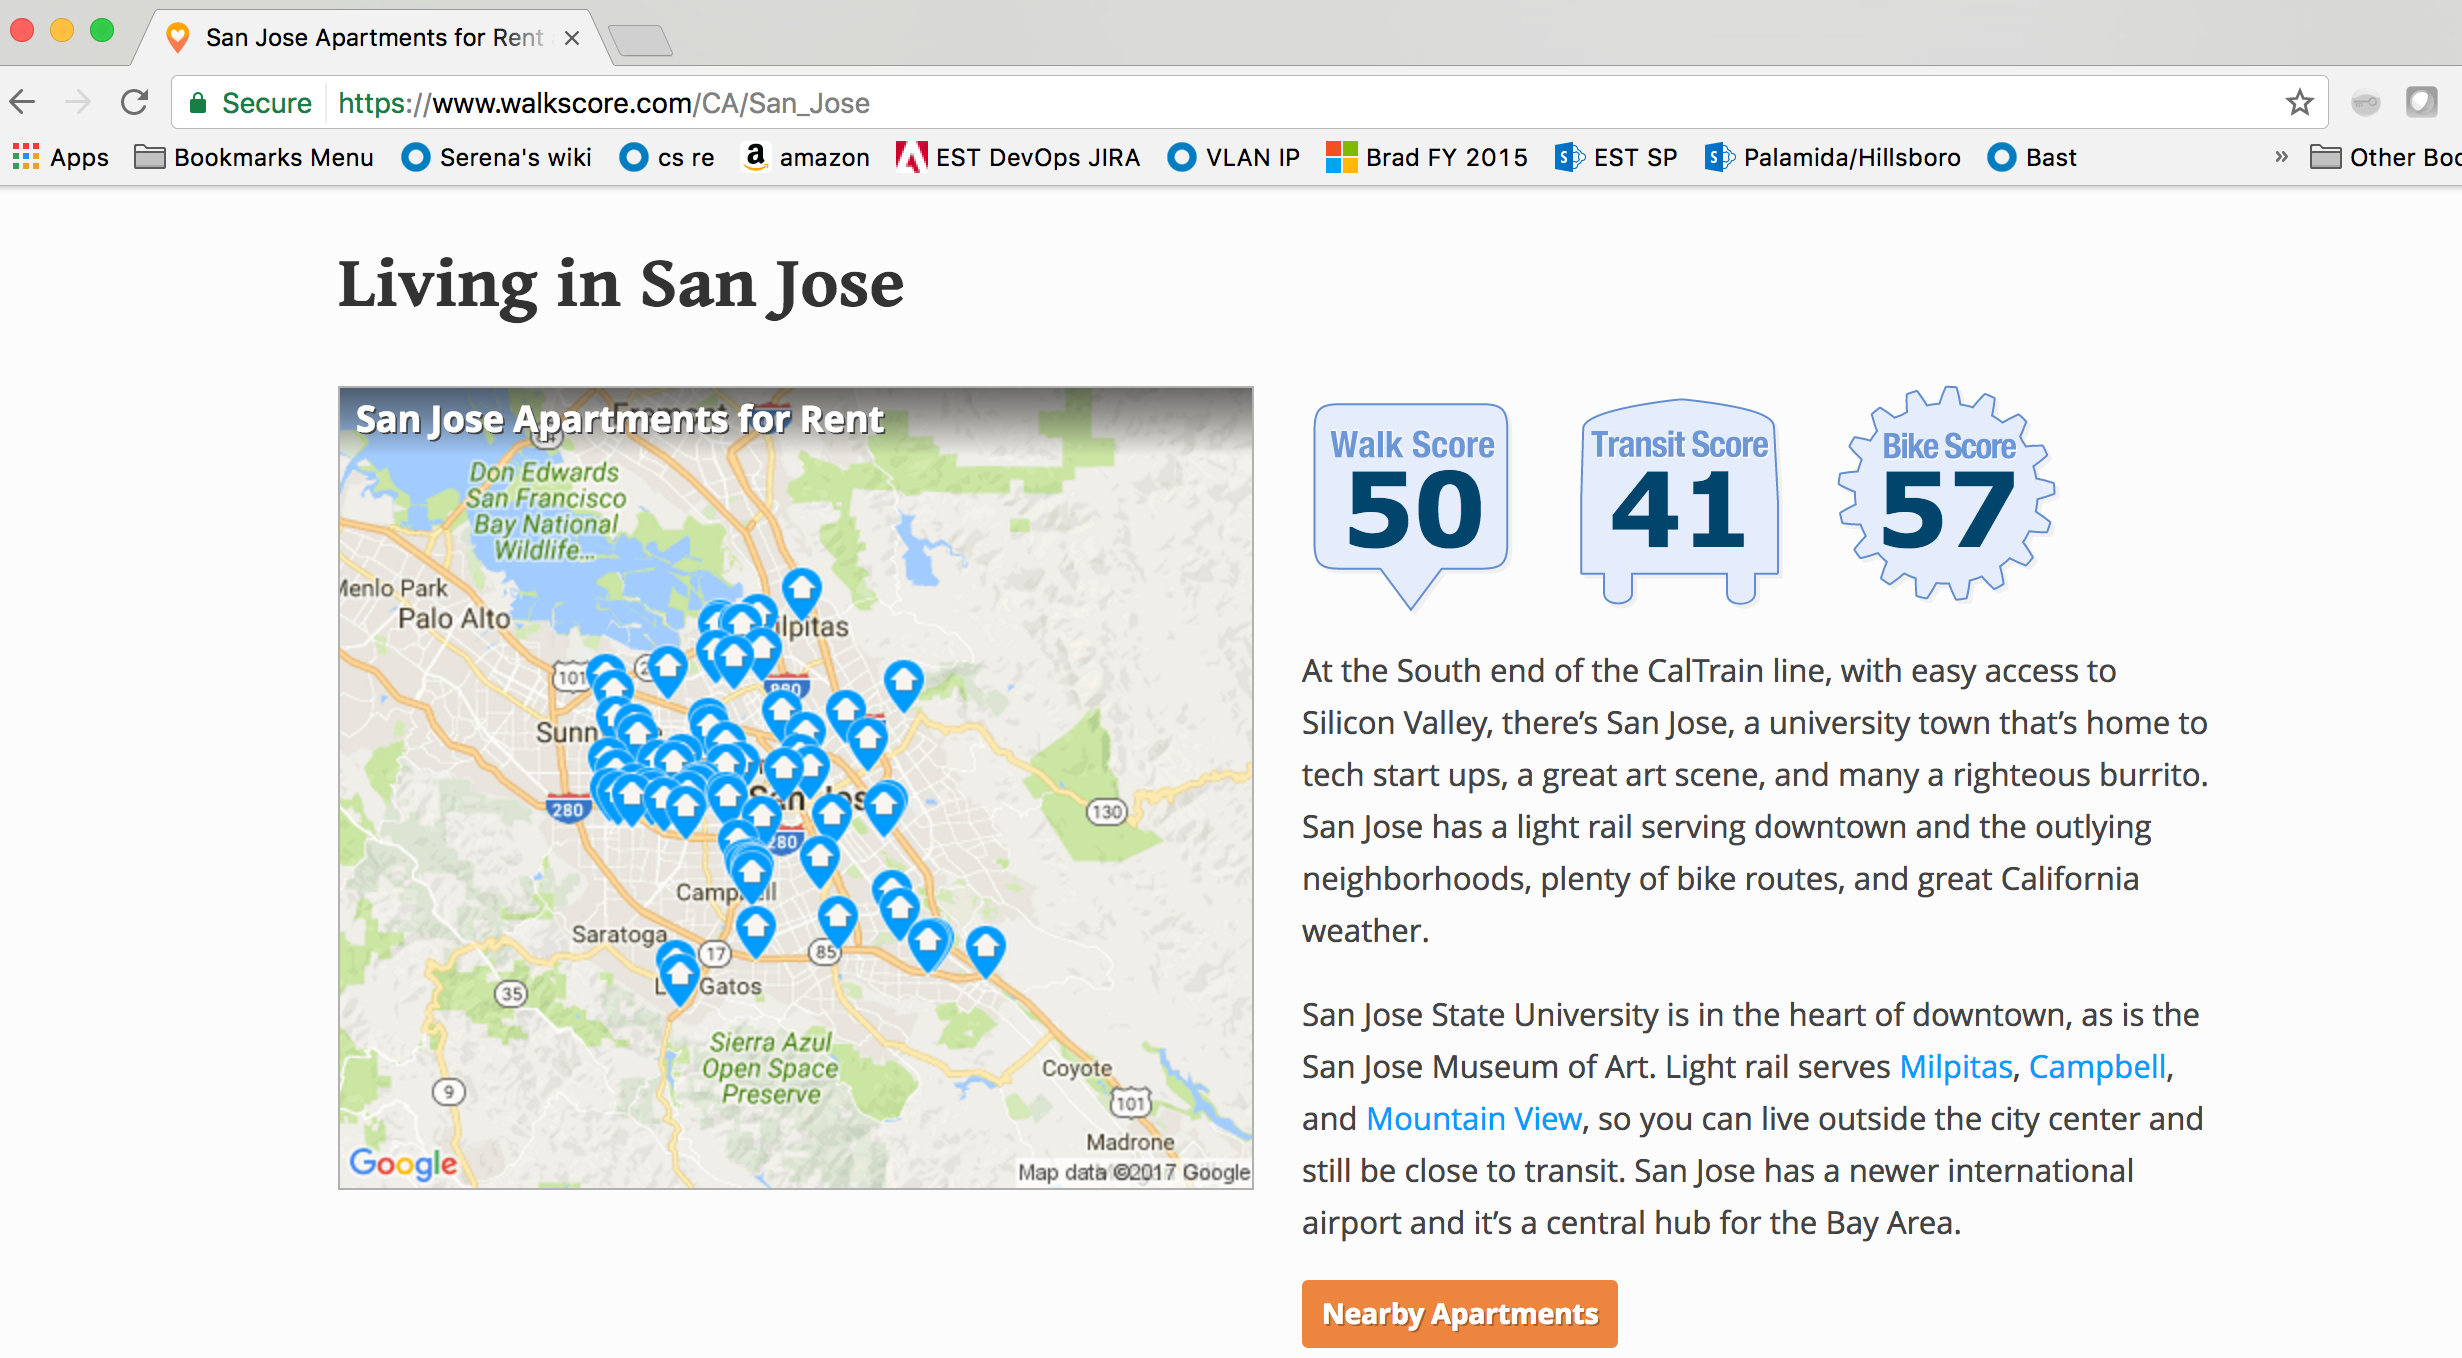Image resolution: width=2462 pixels, height=1358 pixels.
Task: Click the extension icon right of the bookmark star
Action: (x=2365, y=102)
